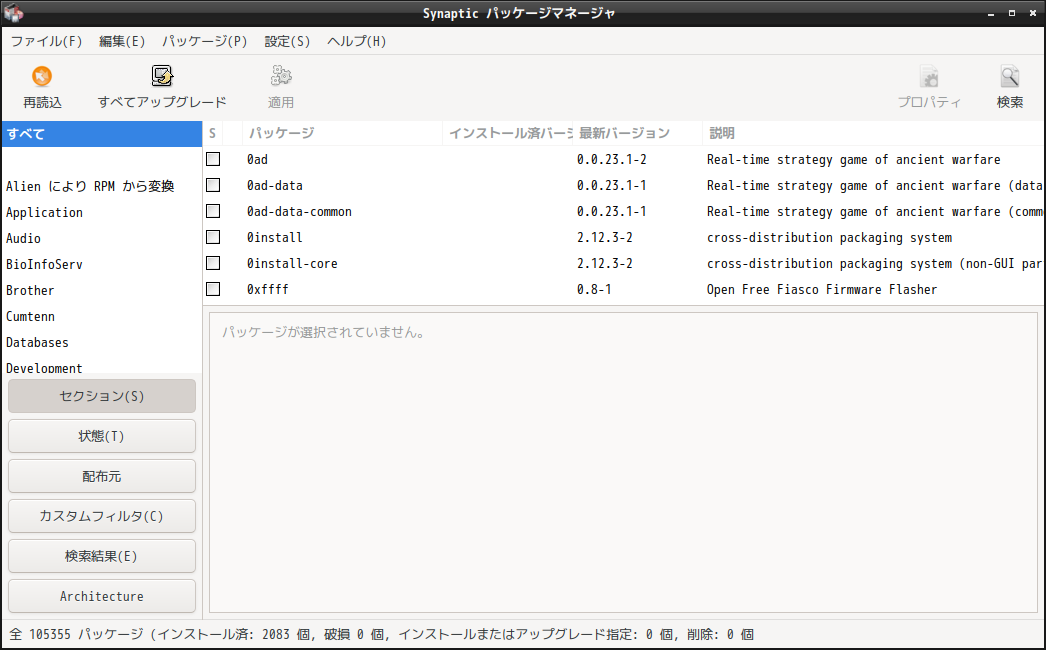Open the 設定(S) menu
This screenshot has height=650, width=1046.
pos(287,41)
